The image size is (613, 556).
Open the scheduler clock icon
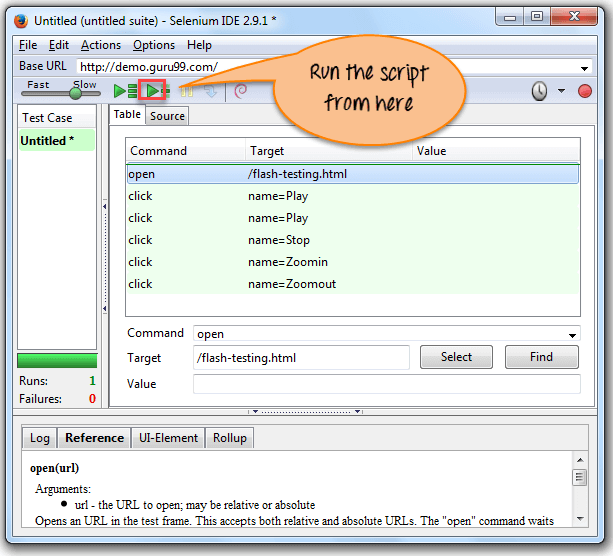(539, 91)
